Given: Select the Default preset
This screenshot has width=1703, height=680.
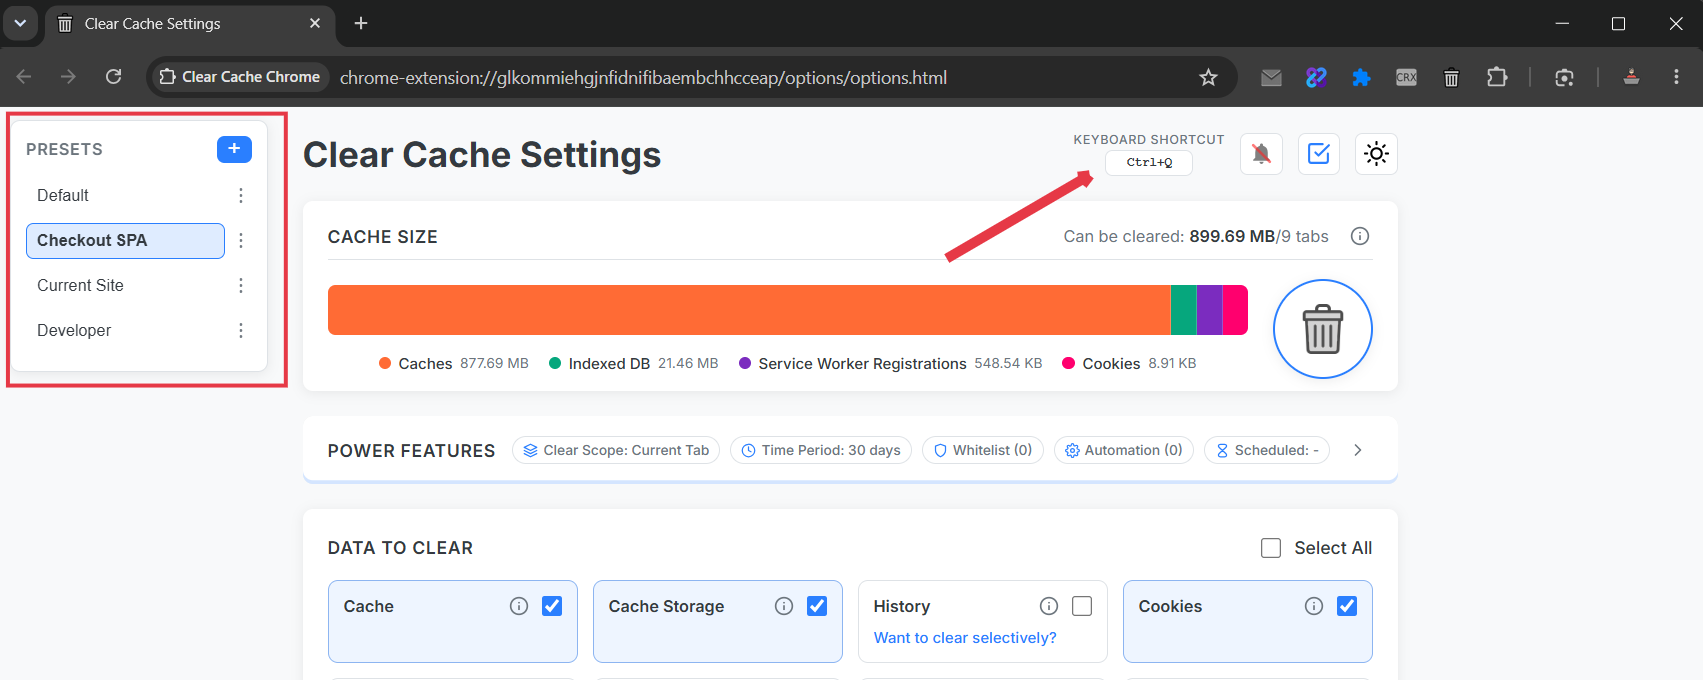Looking at the screenshot, I should pyautogui.click(x=125, y=196).
